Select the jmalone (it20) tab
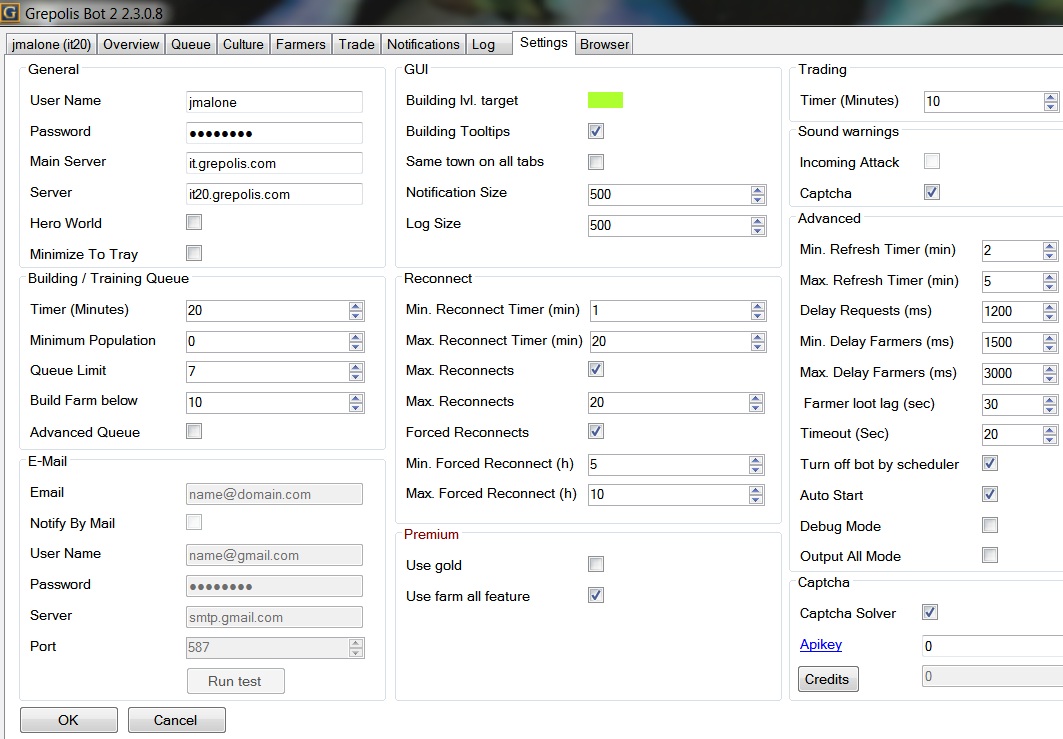Screen dimensions: 1063x739 tap(51, 44)
